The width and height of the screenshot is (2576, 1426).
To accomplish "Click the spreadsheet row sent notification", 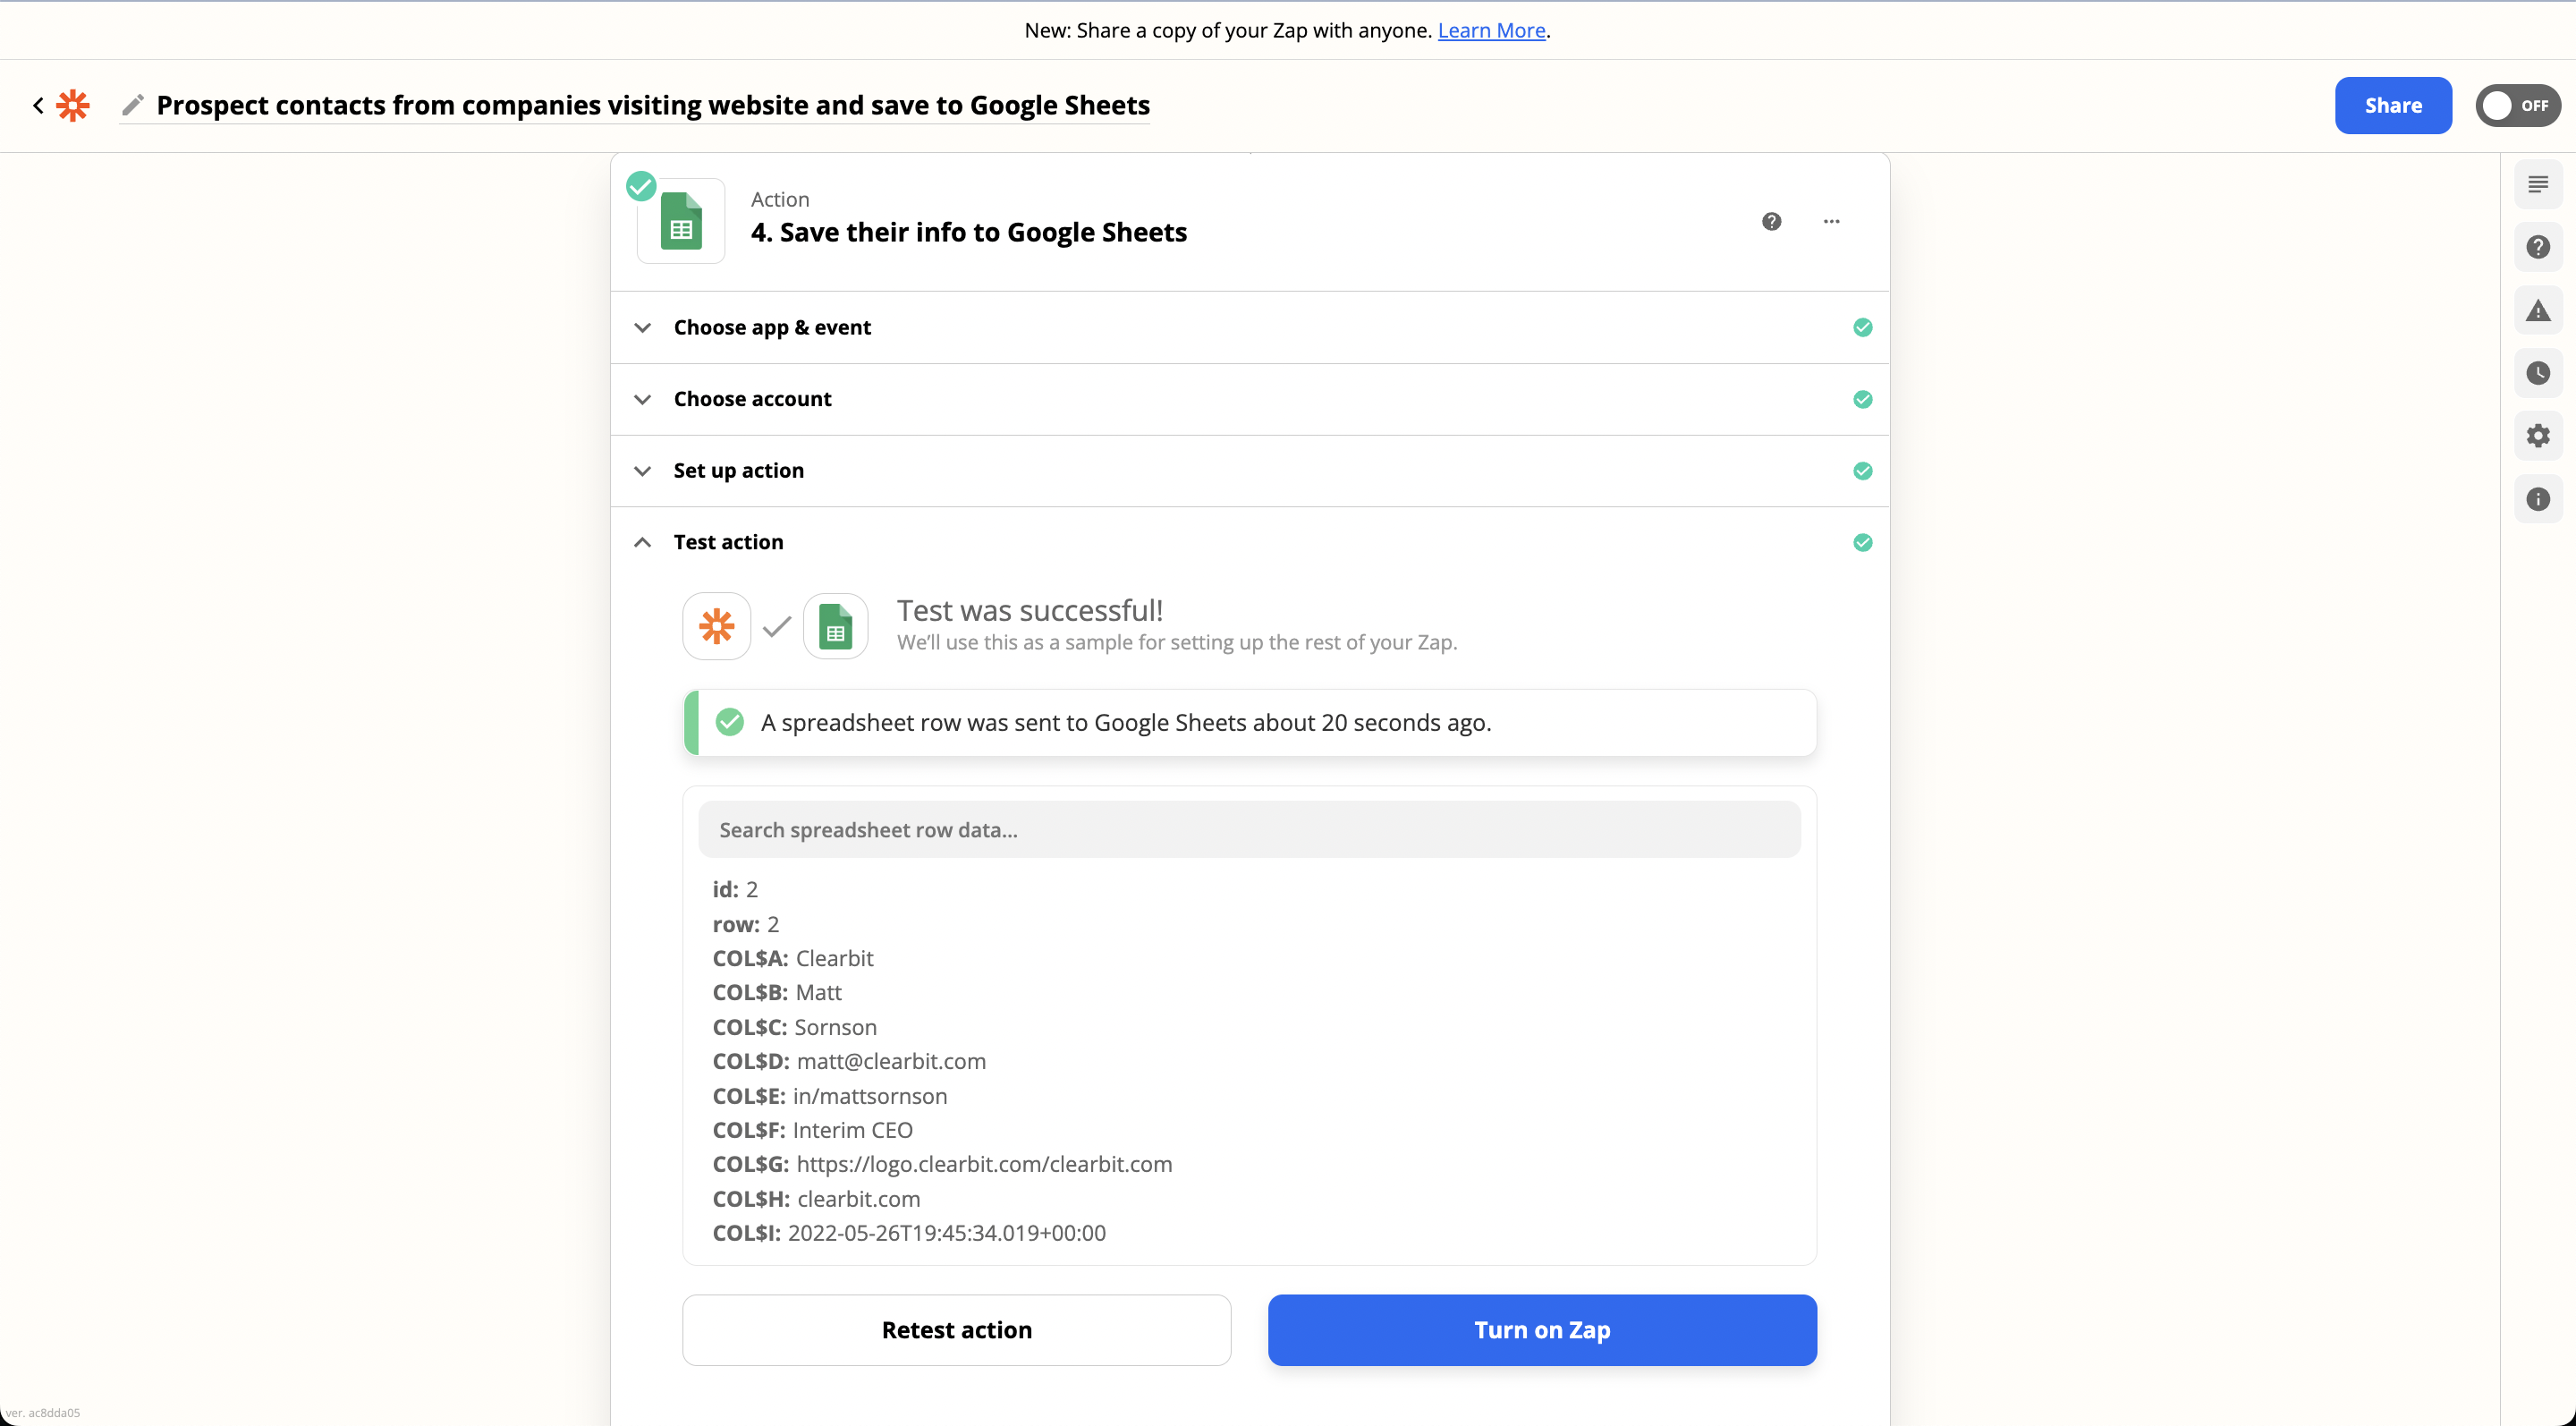I will tap(1250, 722).
